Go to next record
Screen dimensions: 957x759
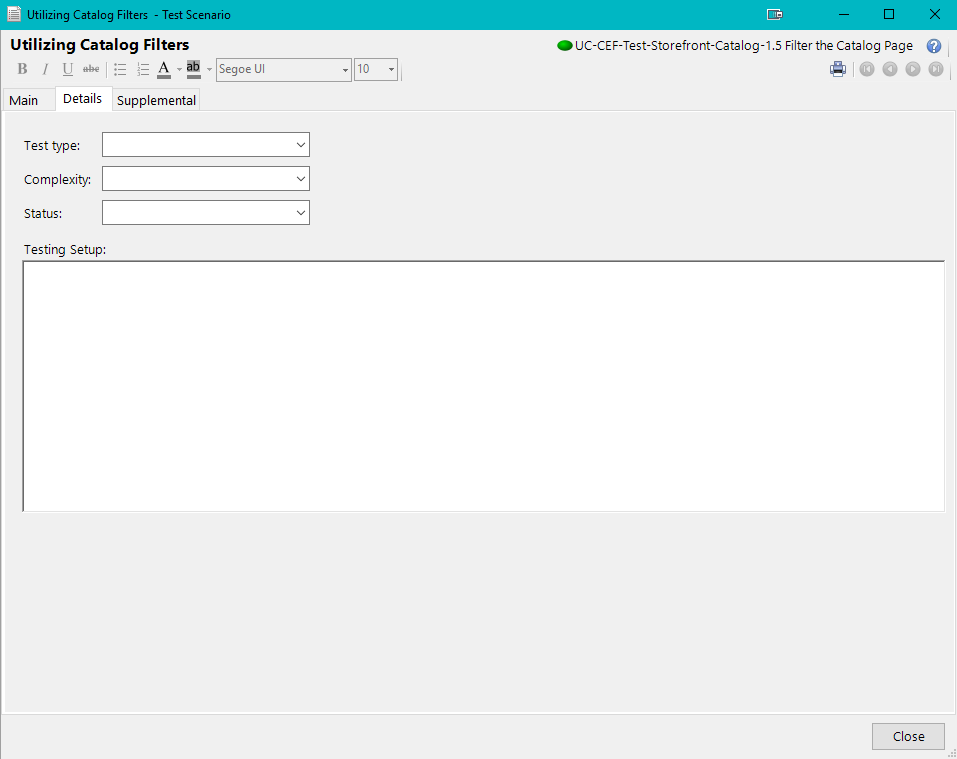tap(912, 69)
